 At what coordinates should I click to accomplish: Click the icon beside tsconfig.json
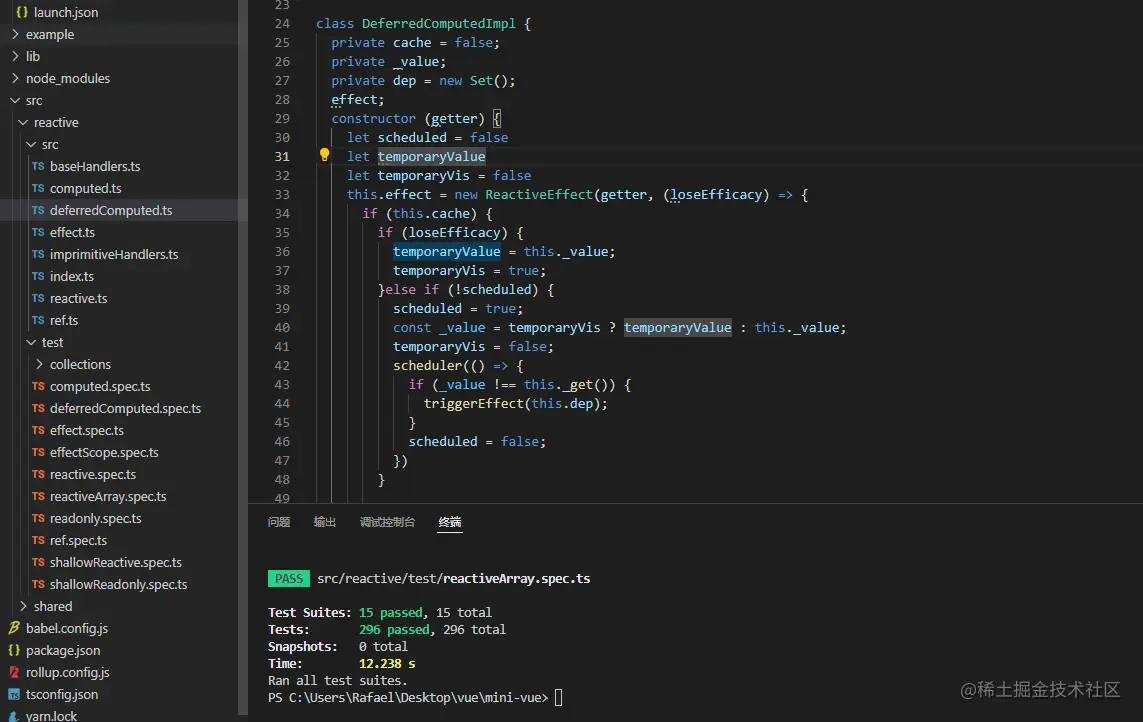(14, 694)
